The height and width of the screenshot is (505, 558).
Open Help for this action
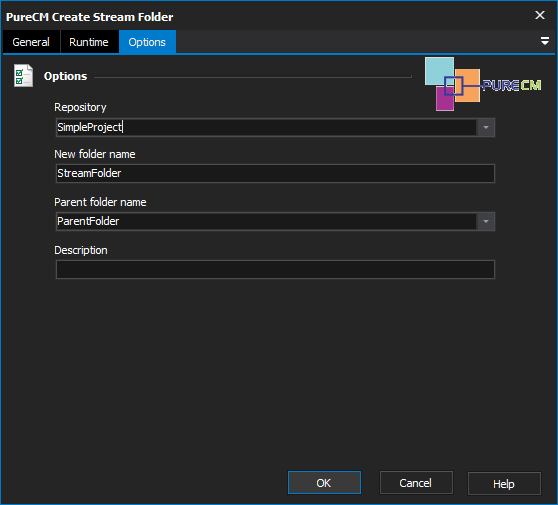[x=504, y=483]
